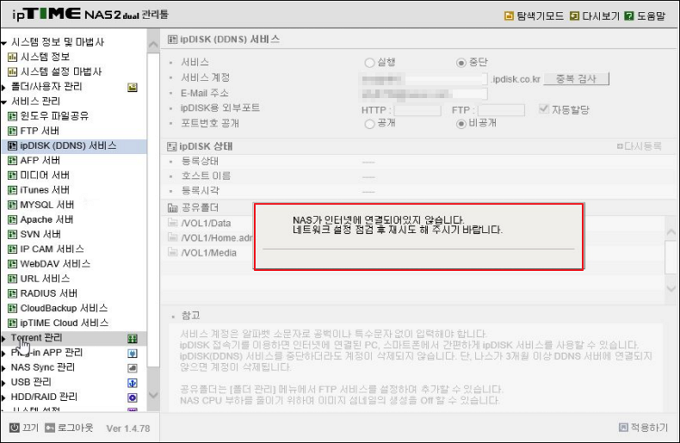Screen dimensions: 680x443
Task: Expand 폴더/사용자 관리 section
Action: [x=3, y=87]
